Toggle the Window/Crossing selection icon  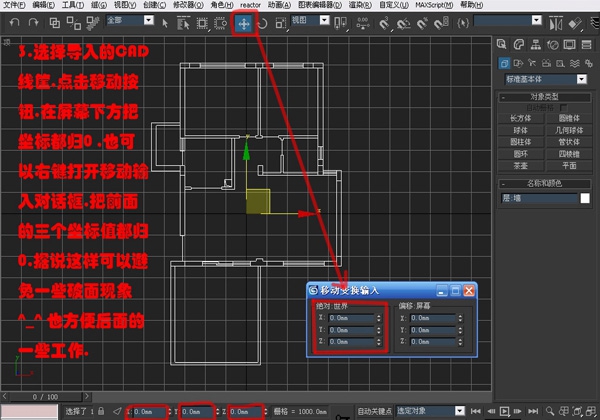tap(220, 23)
